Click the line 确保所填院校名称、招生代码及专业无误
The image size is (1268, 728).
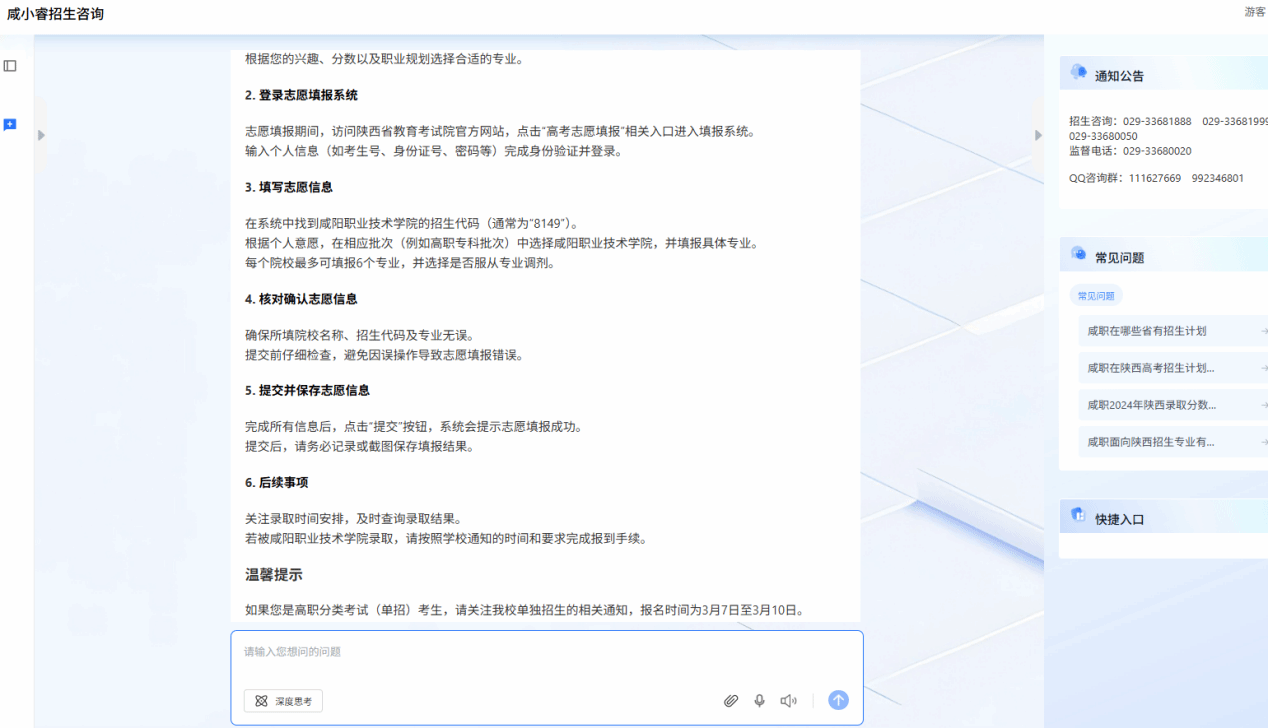[360, 335]
